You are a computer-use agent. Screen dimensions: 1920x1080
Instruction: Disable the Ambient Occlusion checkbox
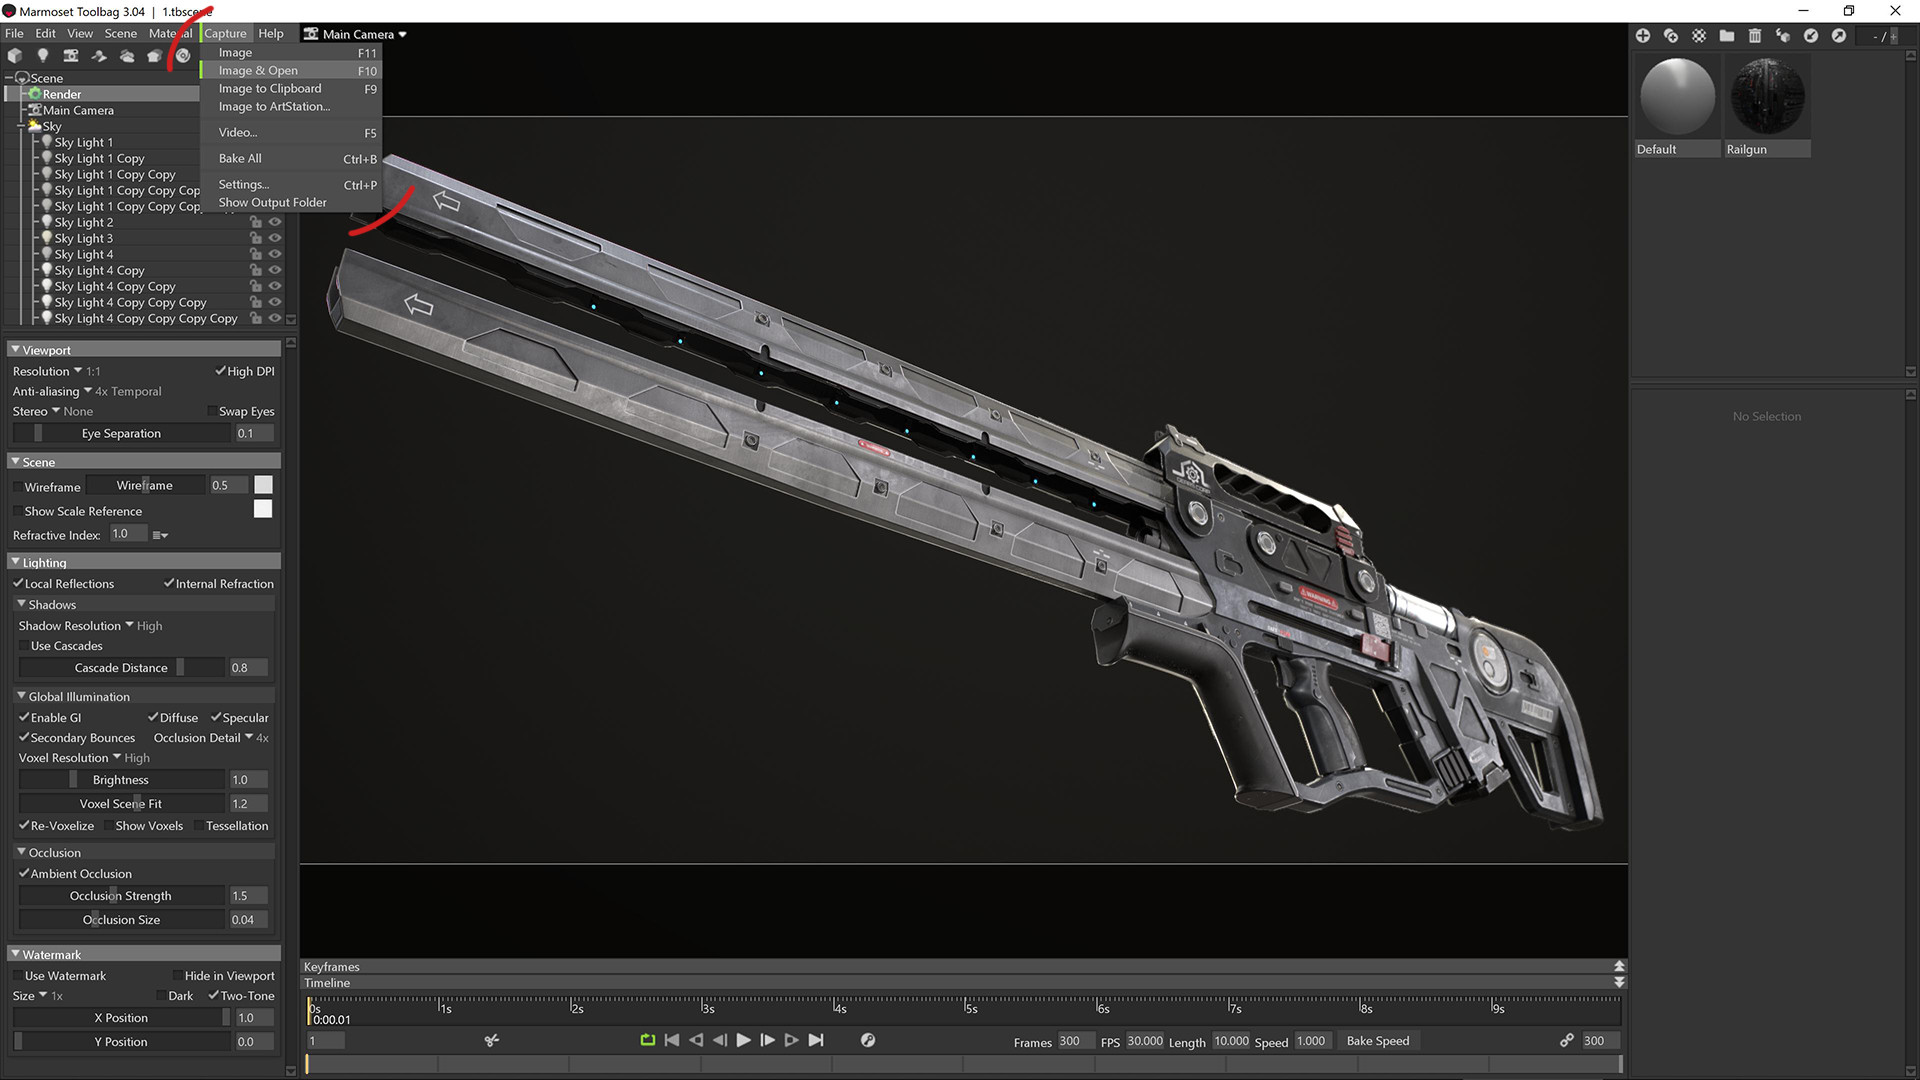click(24, 874)
